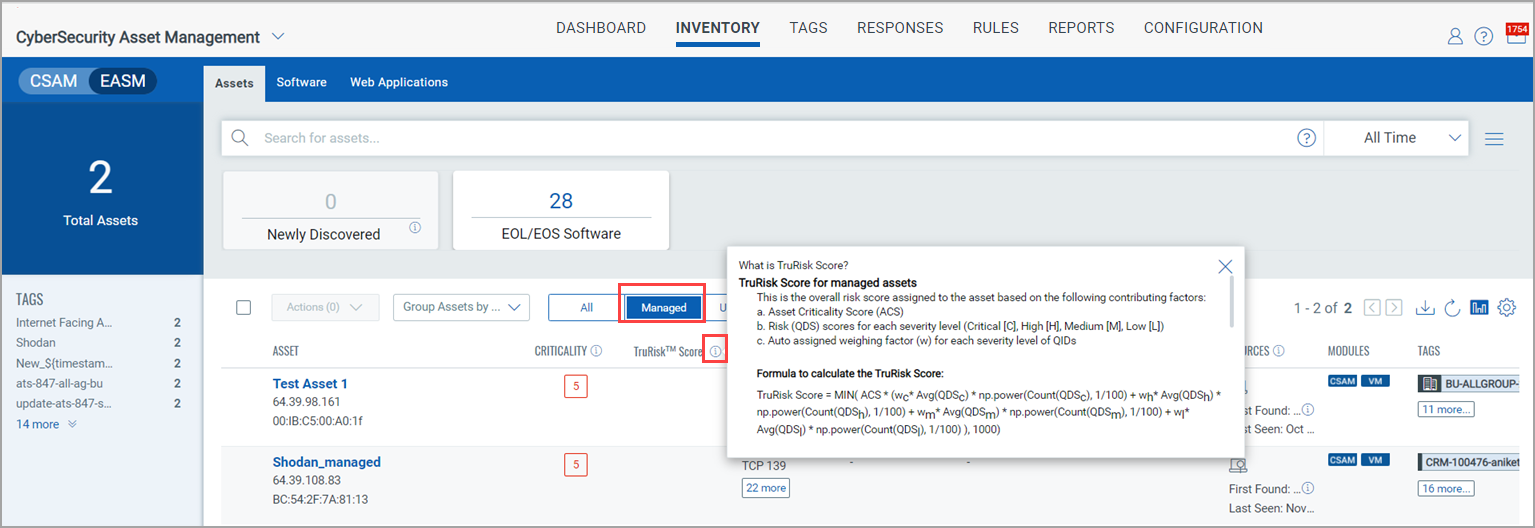Expand 22 more ports for Shodan_managed
This screenshot has width=1535, height=528.
pyautogui.click(x=765, y=488)
